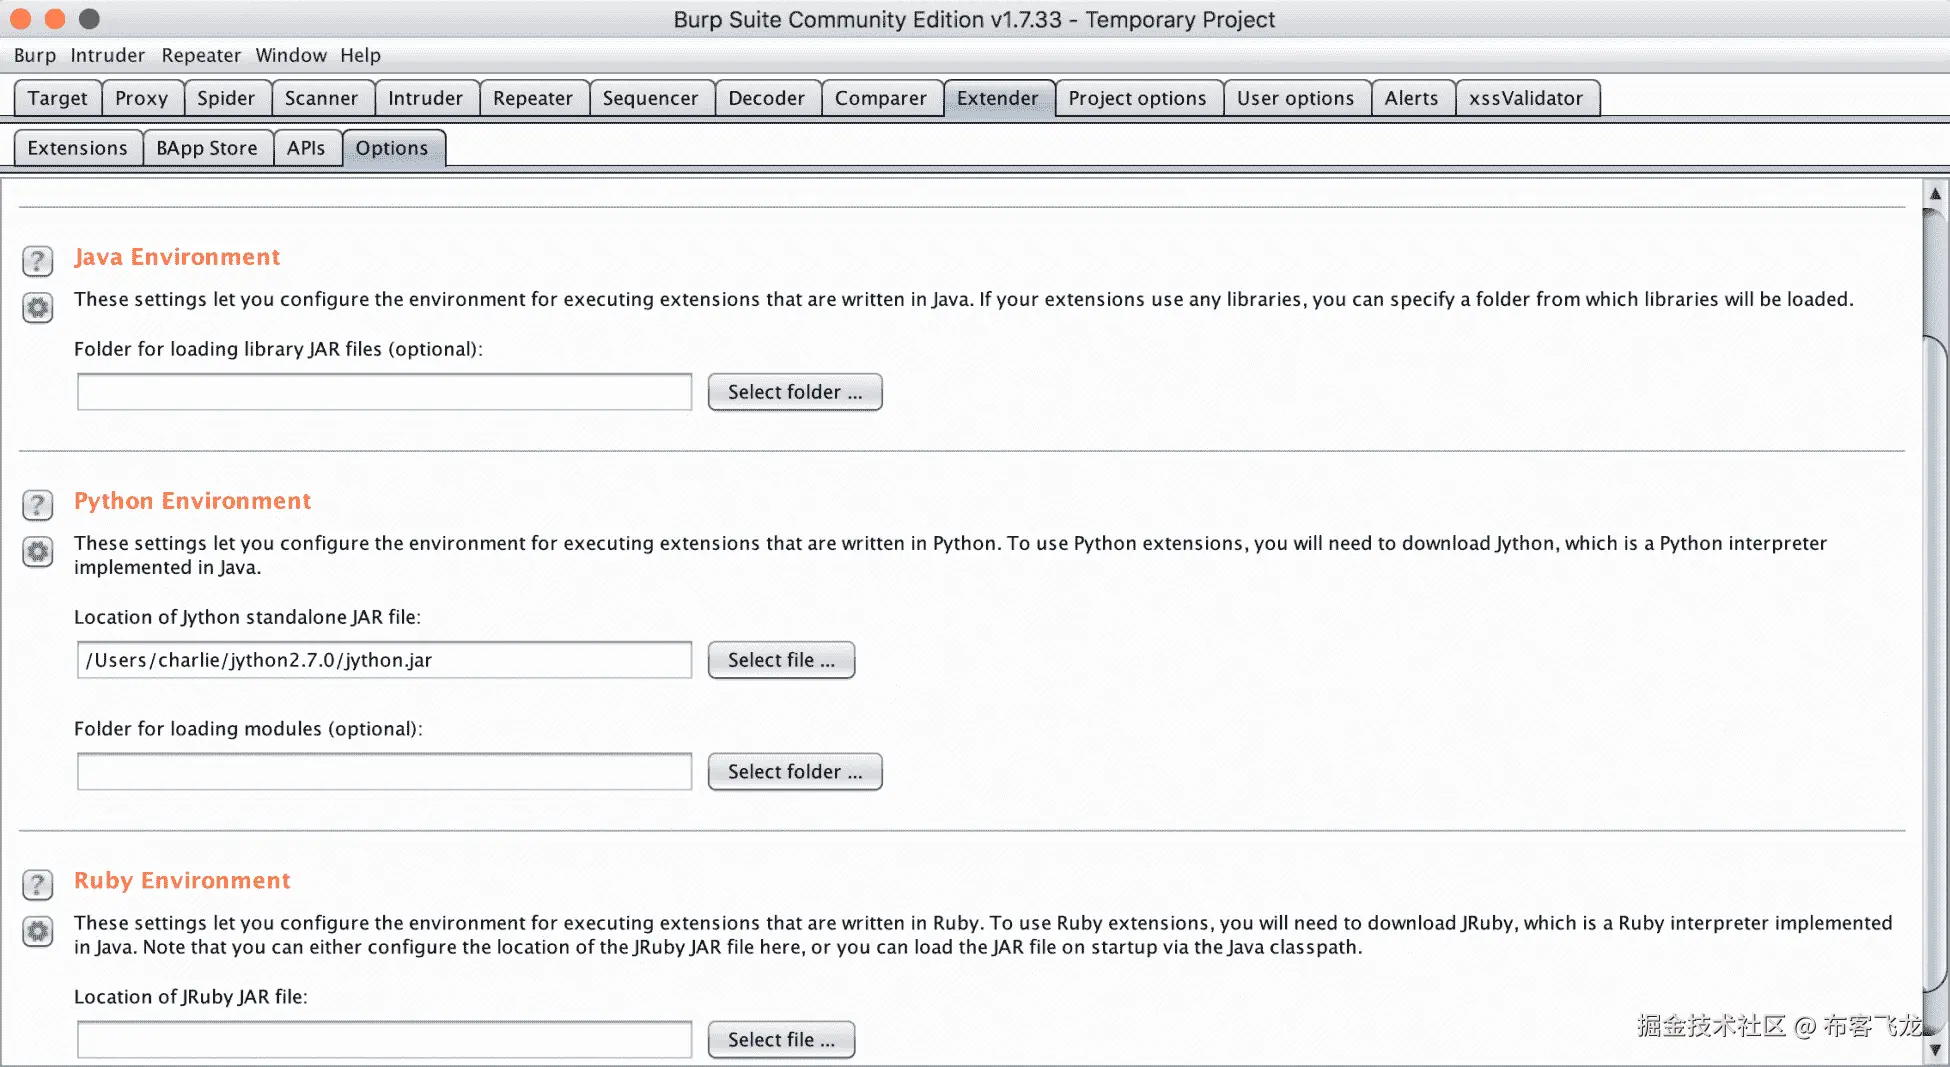The image size is (1950, 1067).
Task: Switch to the Repeater tool tab
Action: click(533, 98)
